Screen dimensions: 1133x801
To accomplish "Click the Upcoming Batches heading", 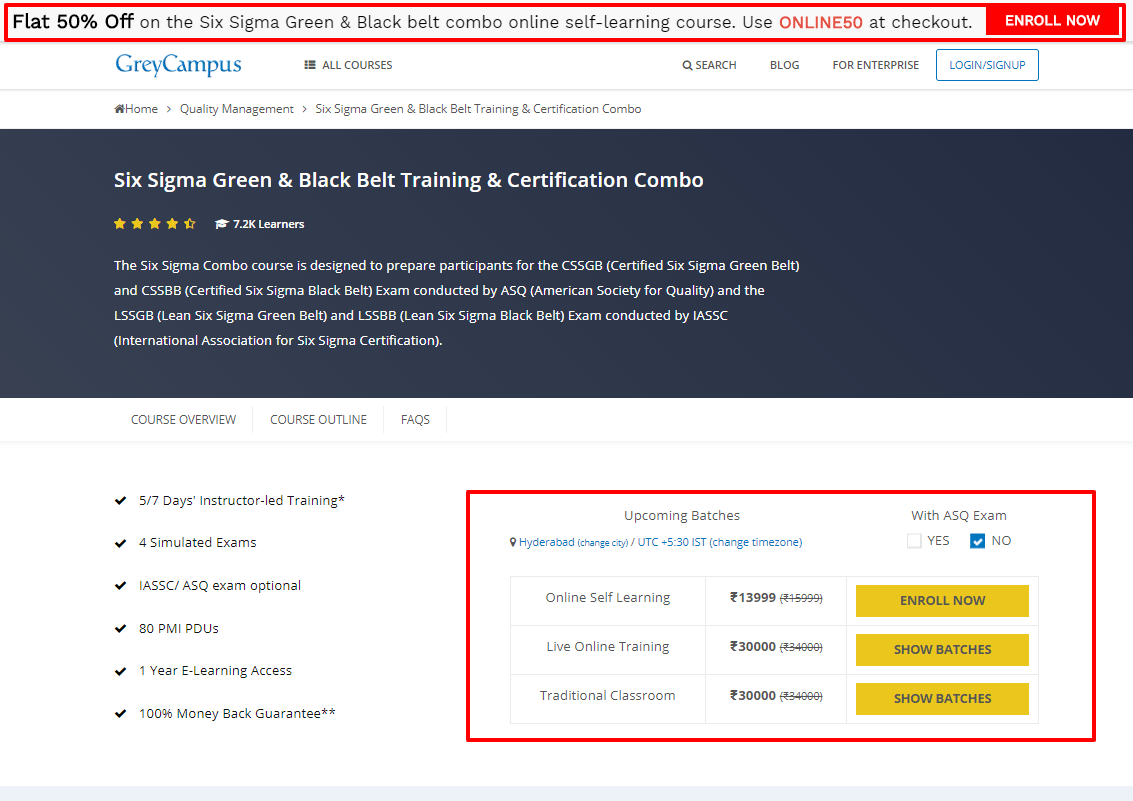I will (682, 516).
